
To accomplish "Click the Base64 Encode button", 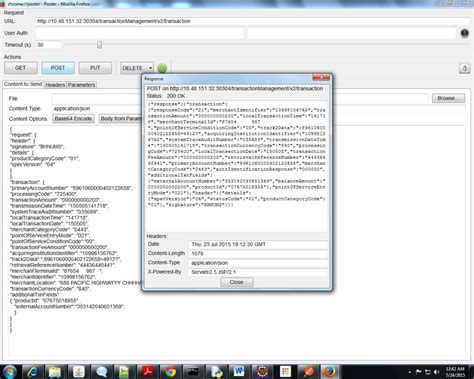I will coord(73,119).
